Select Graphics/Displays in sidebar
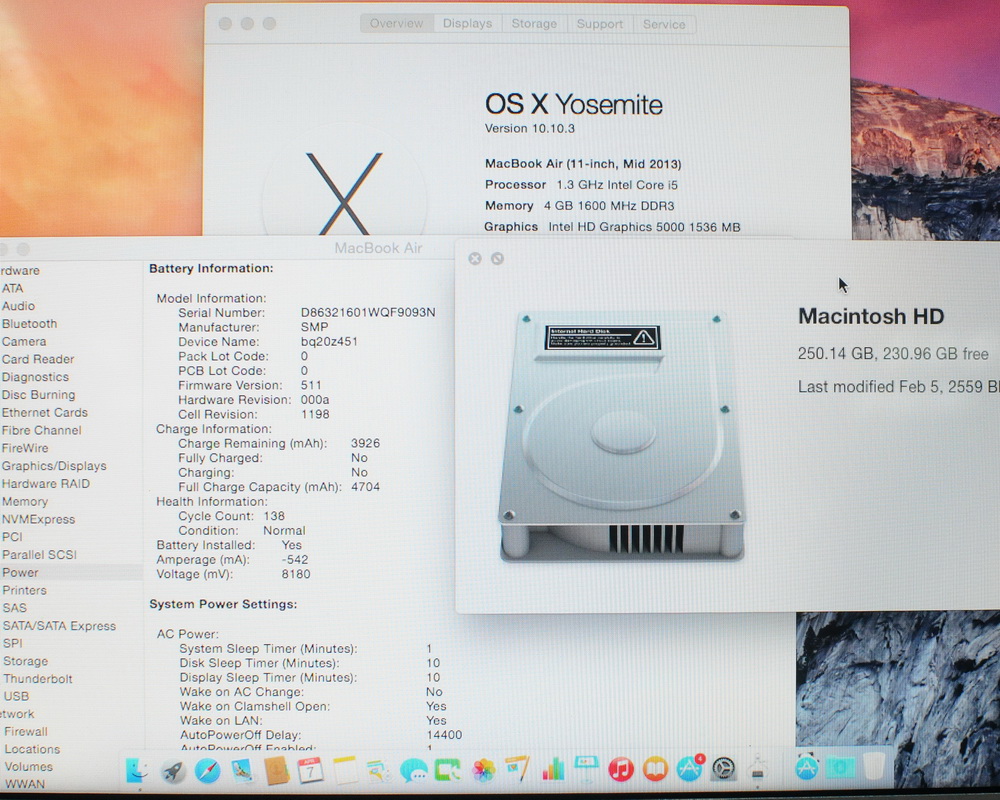The image size is (1000, 800). [x=54, y=466]
